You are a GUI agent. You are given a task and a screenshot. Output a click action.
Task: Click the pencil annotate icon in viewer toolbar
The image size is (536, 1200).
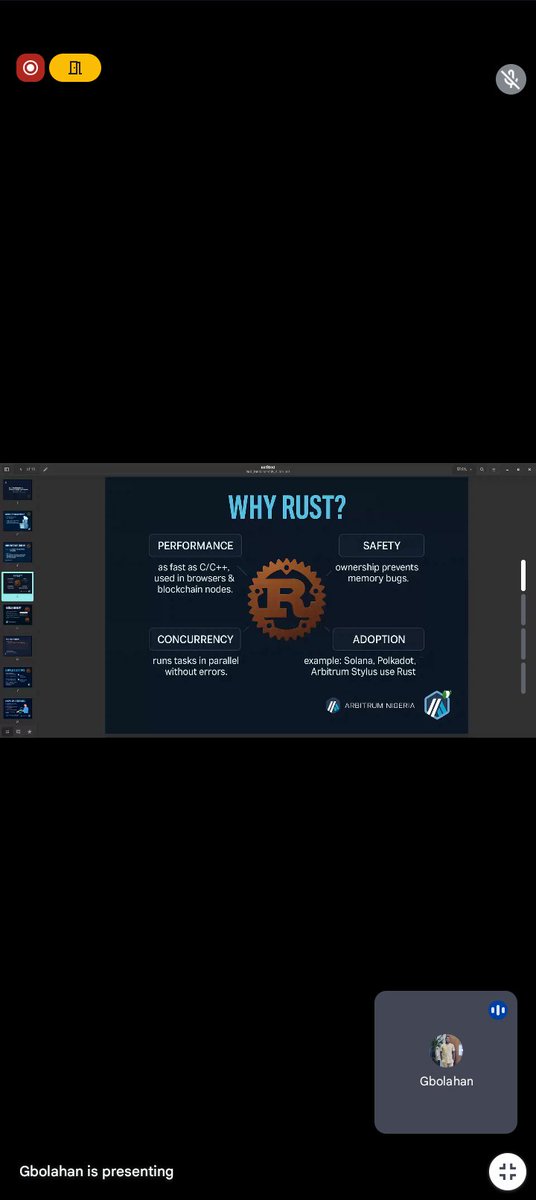tap(46, 469)
